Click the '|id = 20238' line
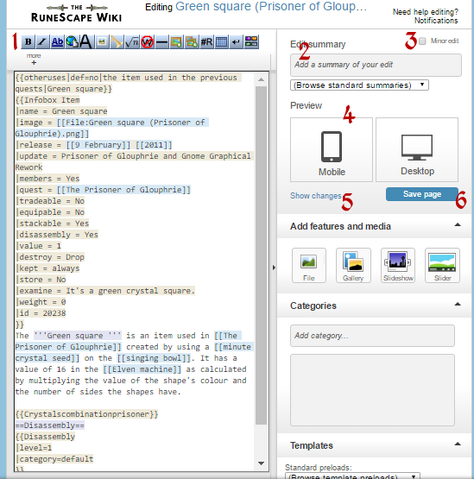This screenshot has height=479, width=474. click(x=41, y=313)
